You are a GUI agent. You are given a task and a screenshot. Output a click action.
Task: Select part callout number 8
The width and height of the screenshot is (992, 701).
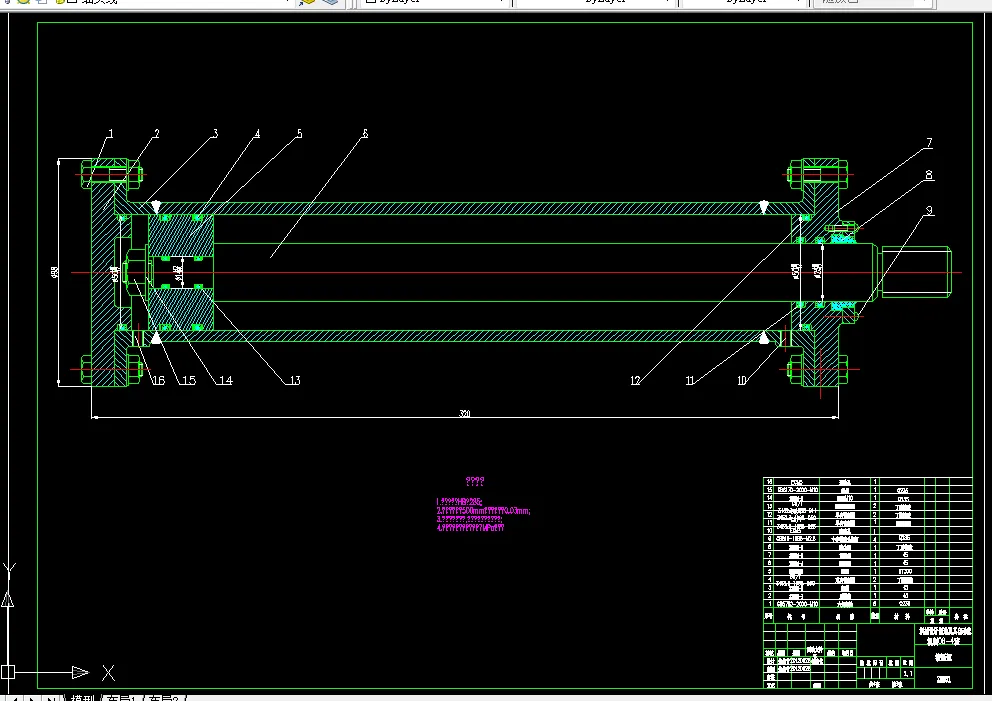(929, 175)
